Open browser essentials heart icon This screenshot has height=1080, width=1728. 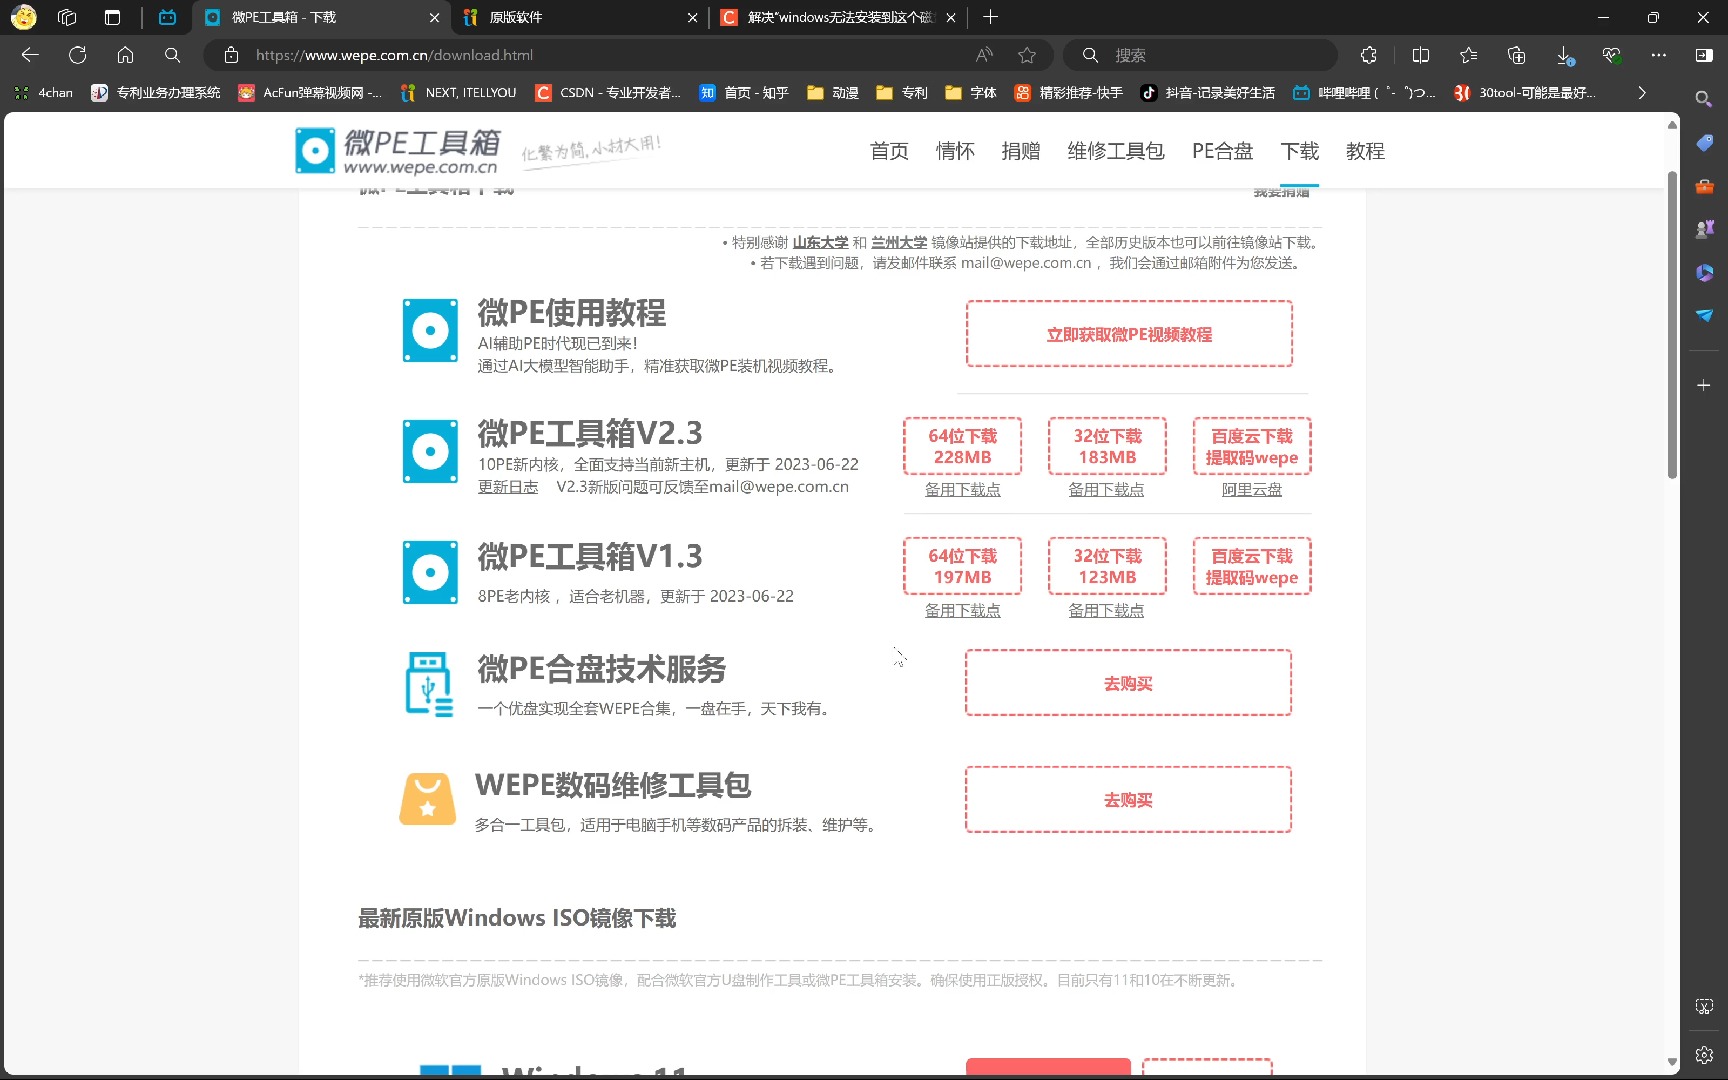[x=1611, y=55]
